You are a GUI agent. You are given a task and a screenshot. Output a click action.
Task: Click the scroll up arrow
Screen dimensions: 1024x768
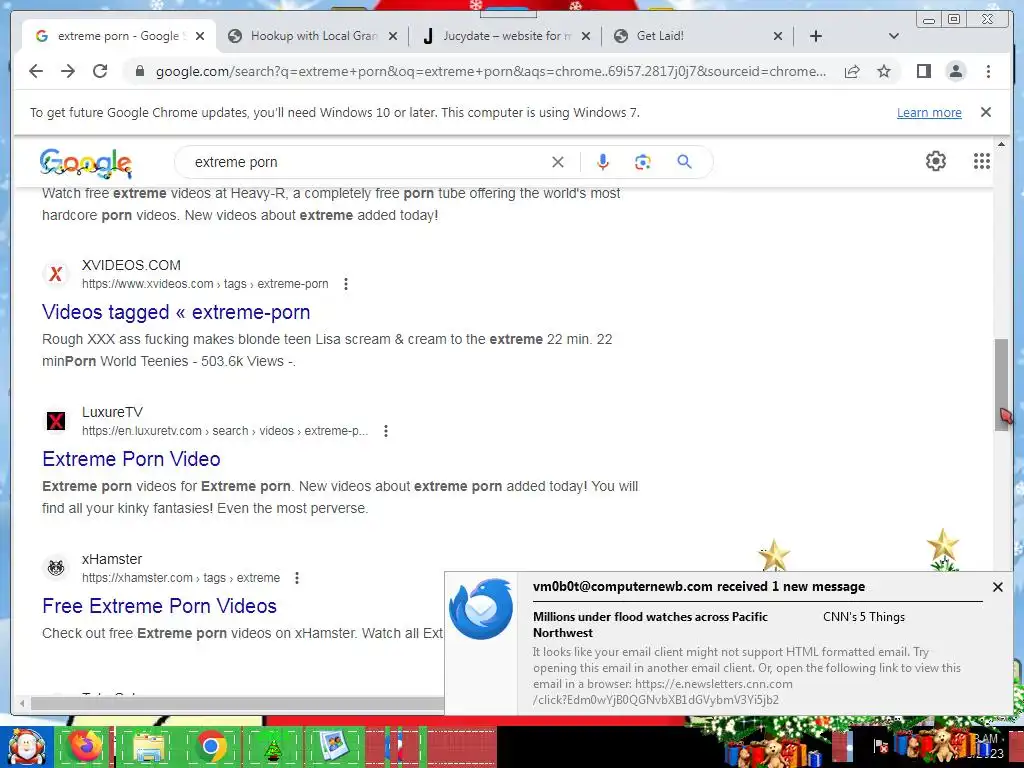click(1001, 144)
